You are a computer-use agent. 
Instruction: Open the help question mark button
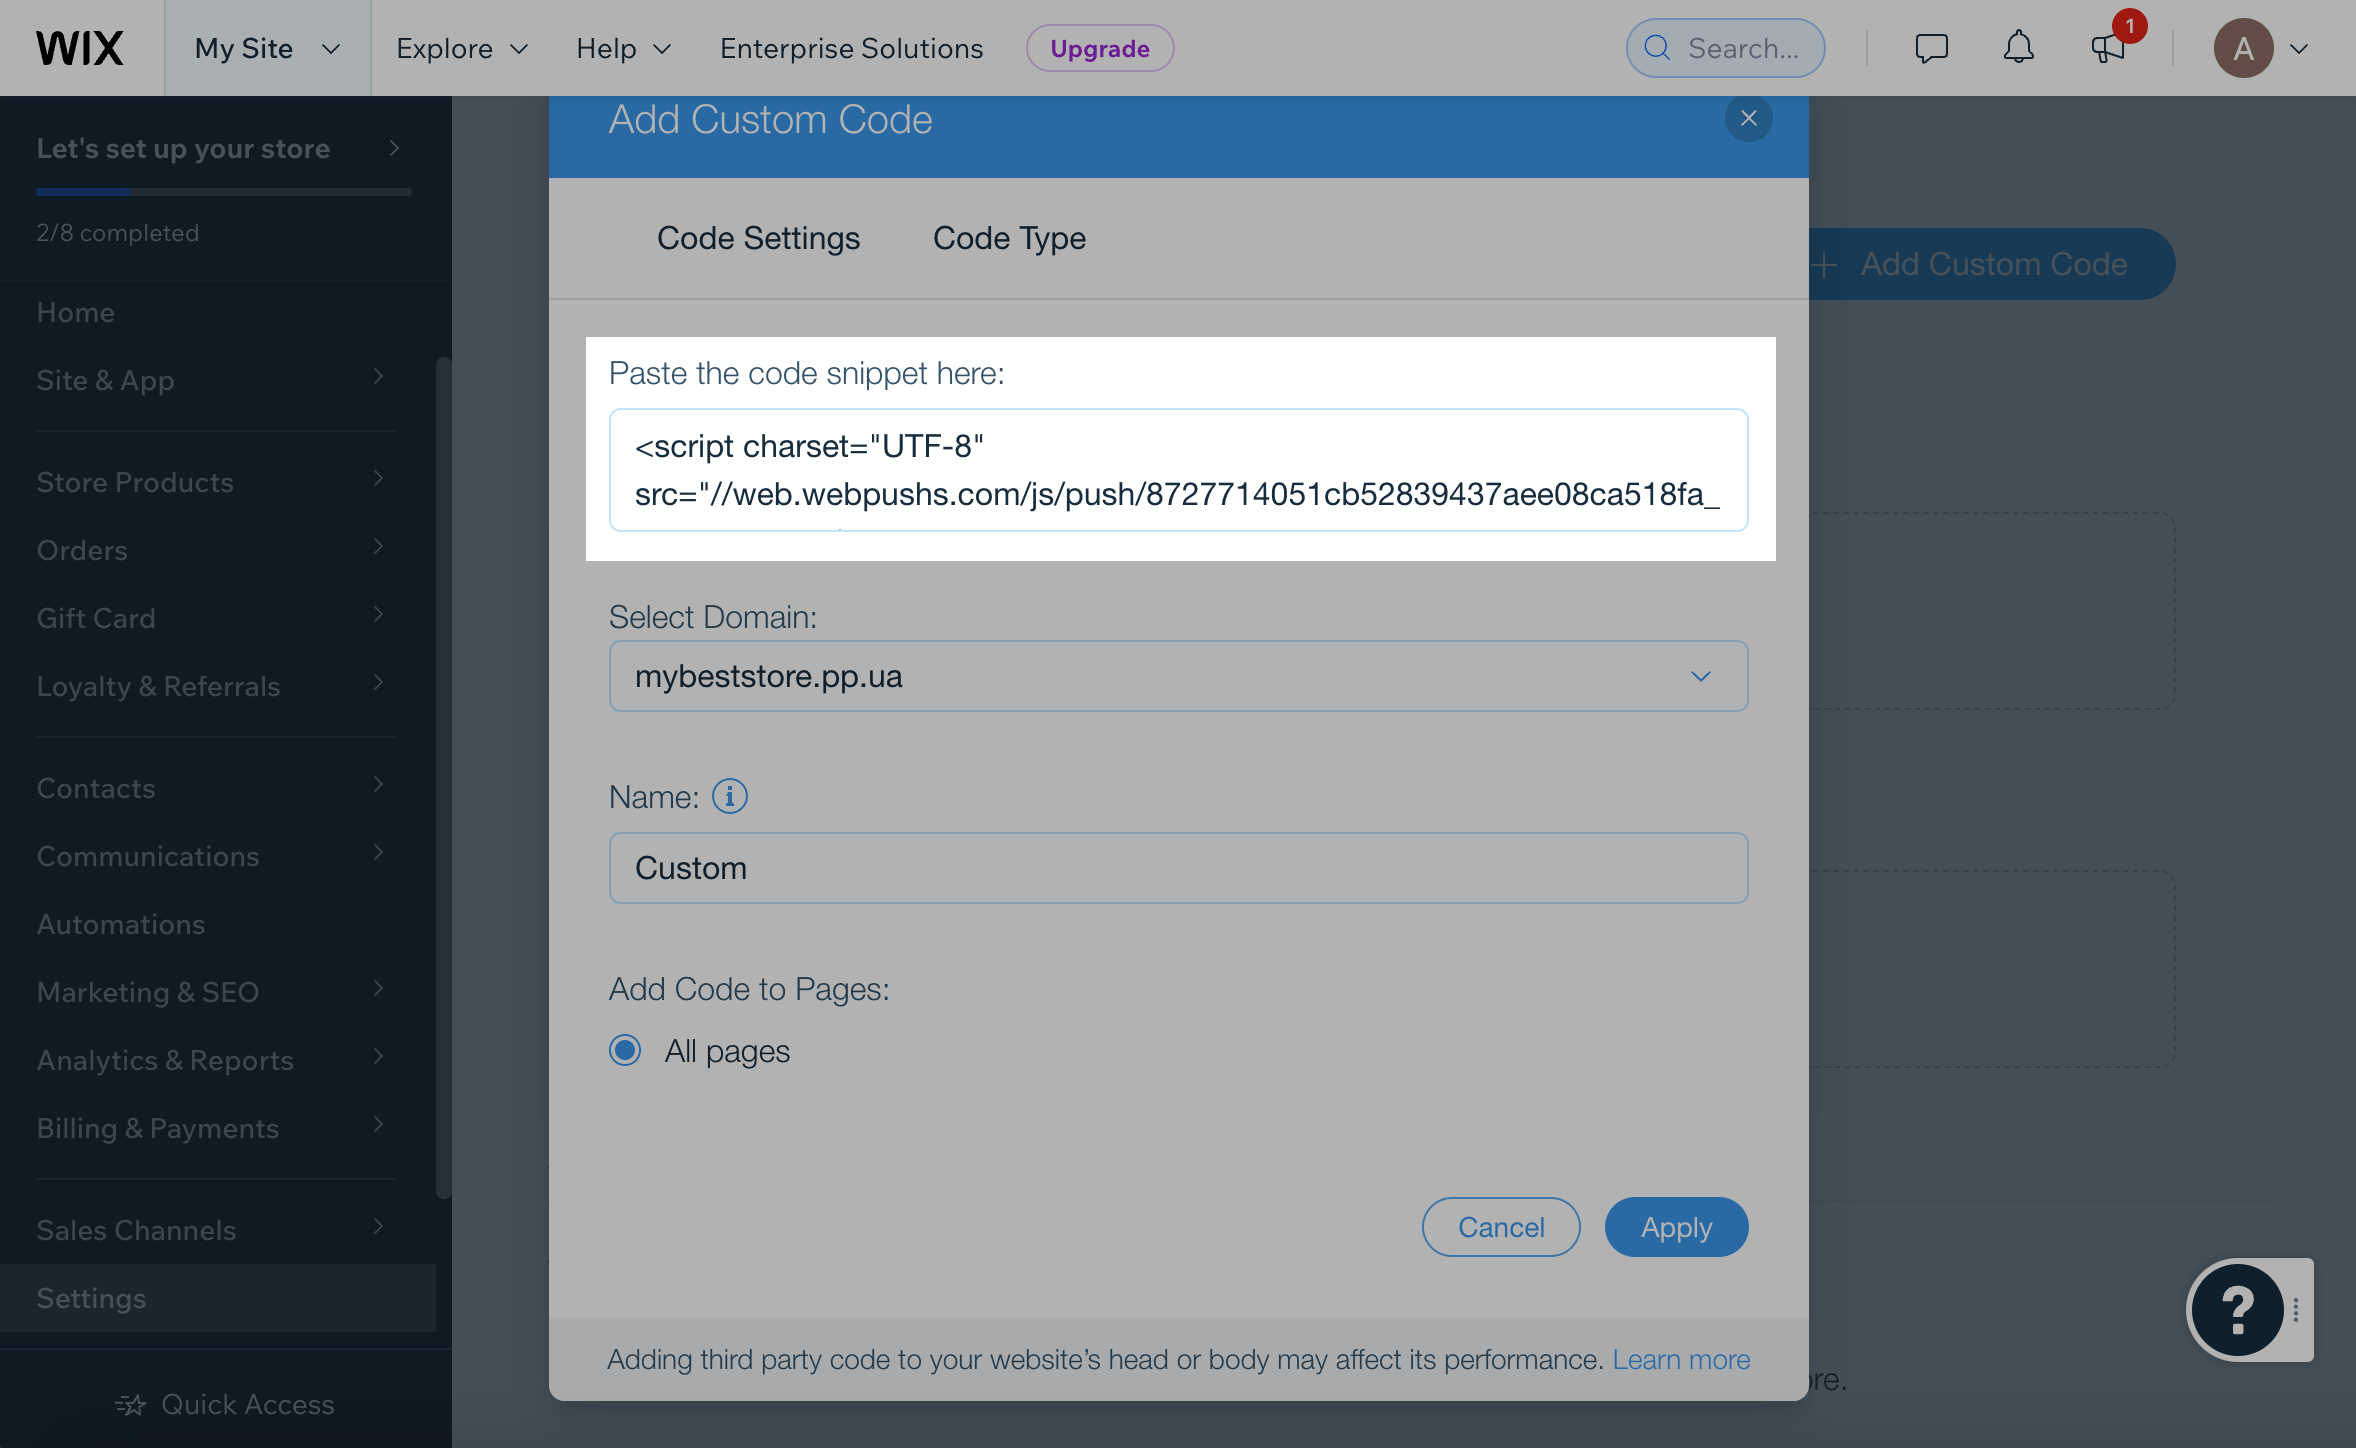coord(2237,1309)
